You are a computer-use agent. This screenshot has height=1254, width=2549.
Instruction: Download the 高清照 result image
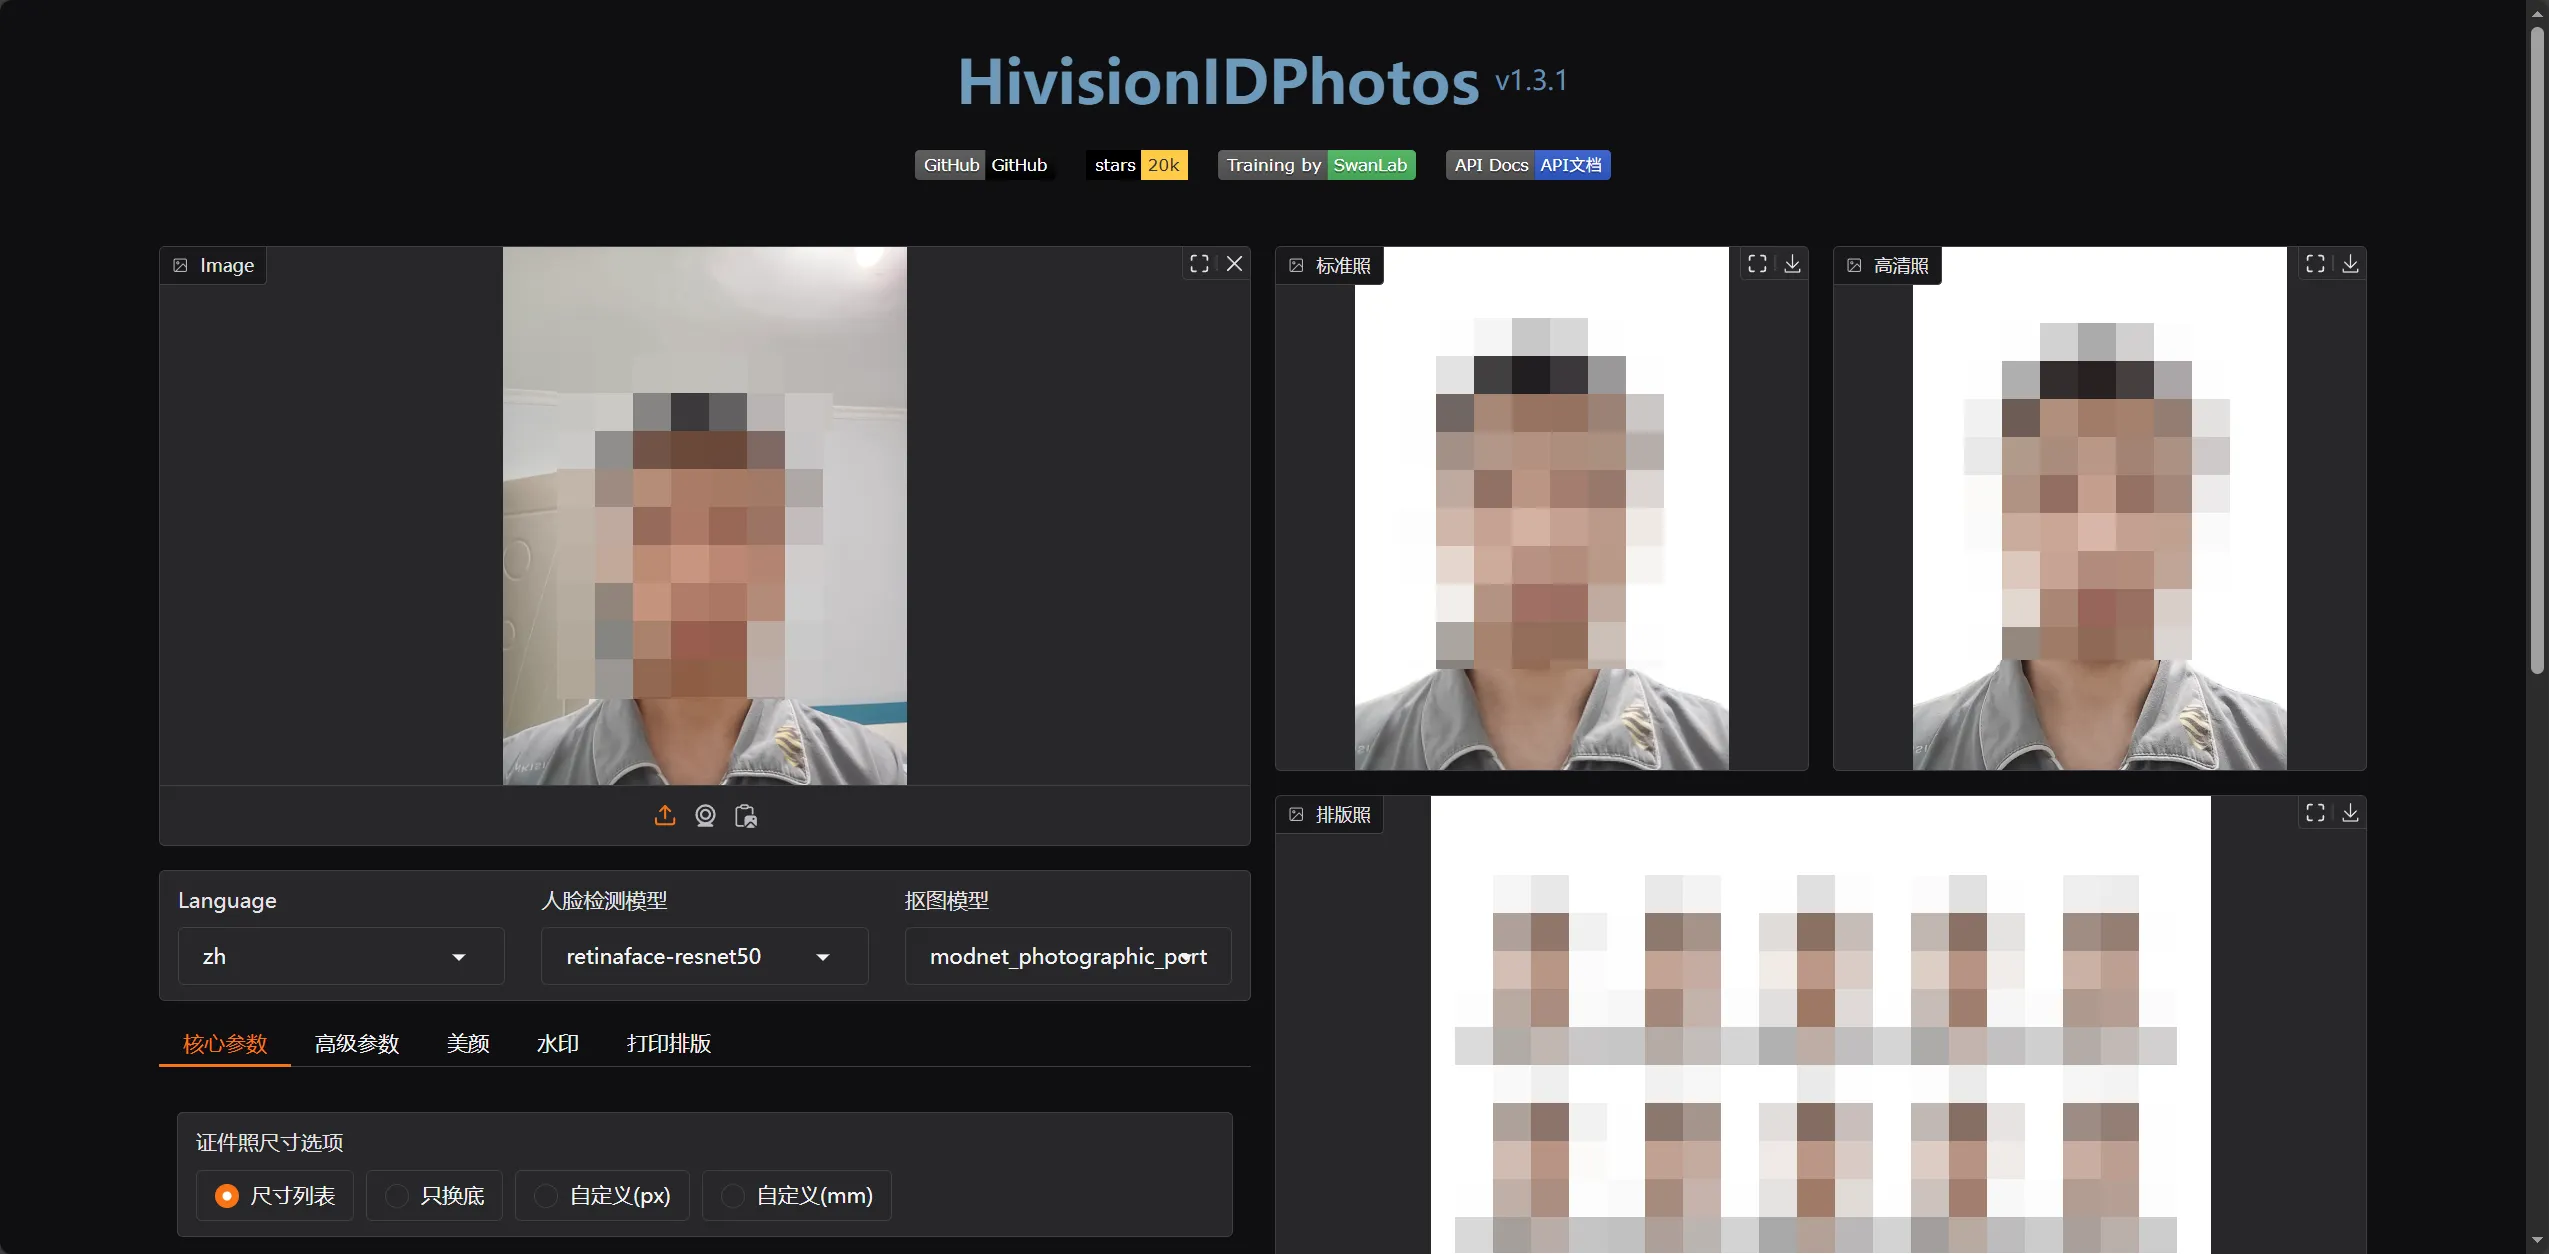pos(2350,264)
